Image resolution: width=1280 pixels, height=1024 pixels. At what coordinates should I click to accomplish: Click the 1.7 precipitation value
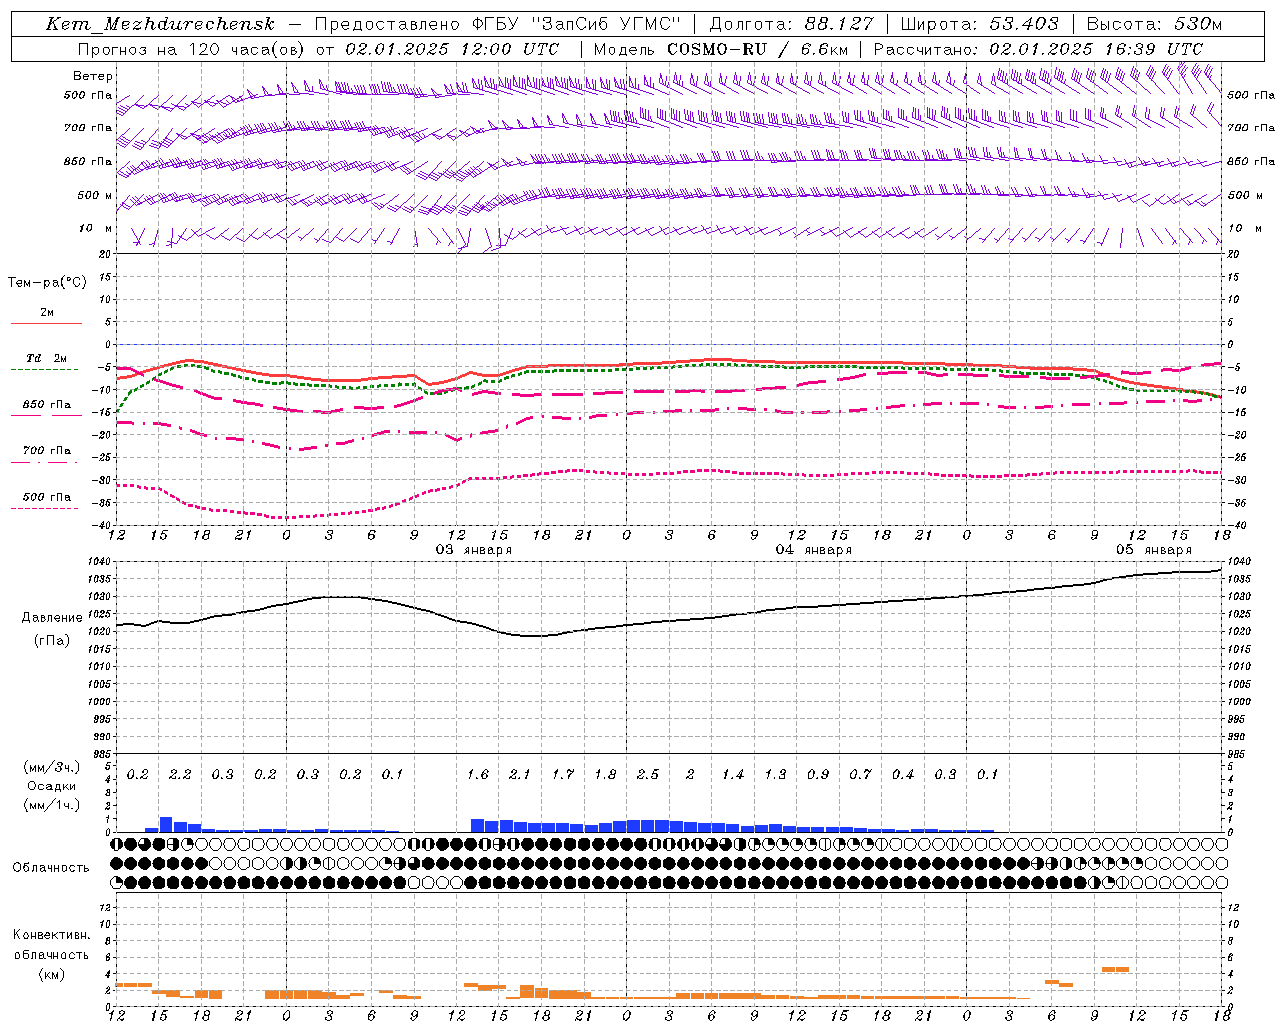pos(562,774)
